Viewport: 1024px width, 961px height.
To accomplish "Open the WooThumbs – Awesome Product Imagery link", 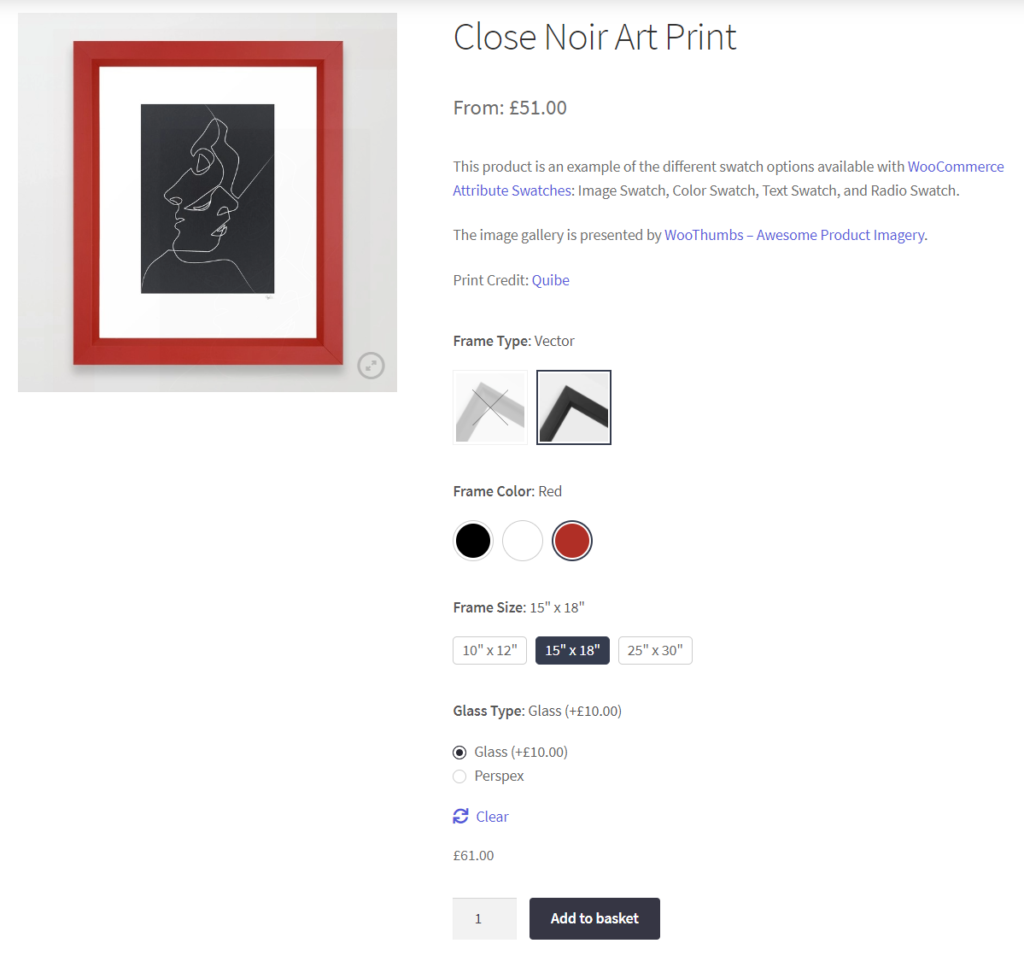I will (794, 235).
